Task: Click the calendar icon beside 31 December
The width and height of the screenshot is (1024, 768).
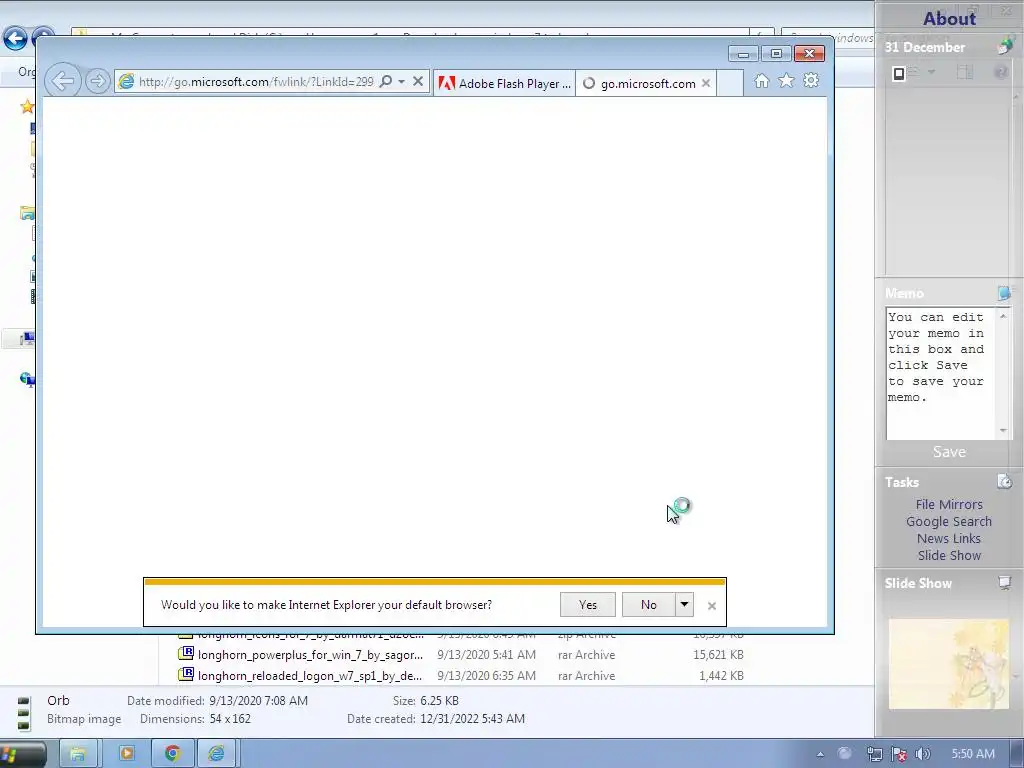Action: point(1004,46)
